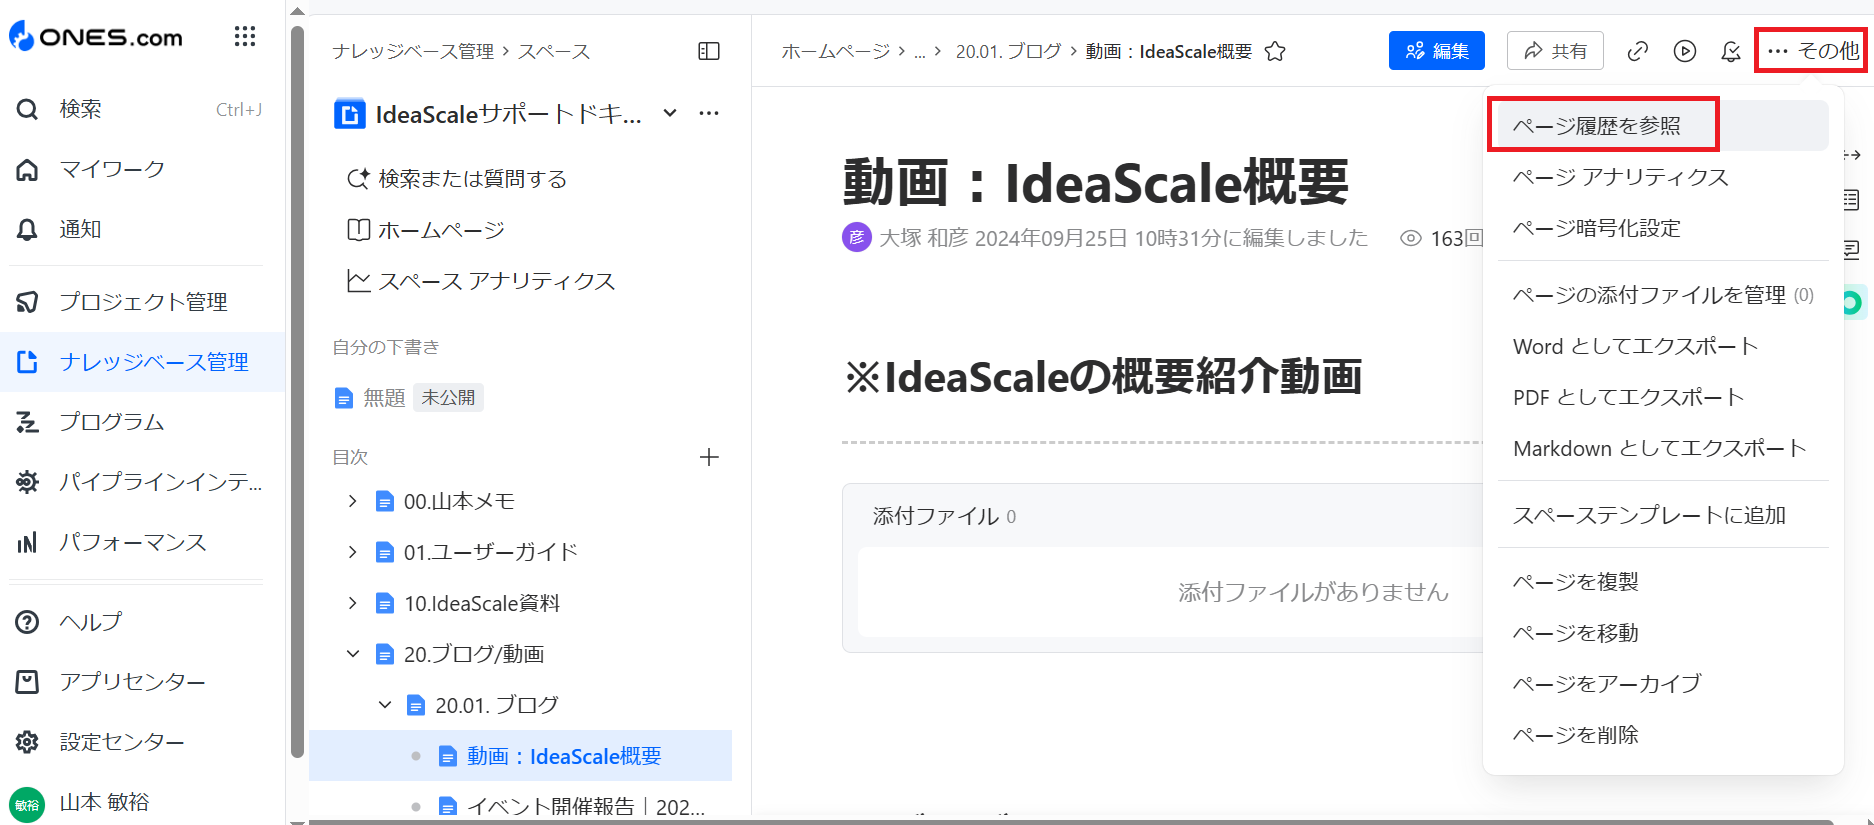Click ホームページ breadcrumb in page header
Image resolution: width=1874 pixels, height=825 pixels.
coord(836,51)
